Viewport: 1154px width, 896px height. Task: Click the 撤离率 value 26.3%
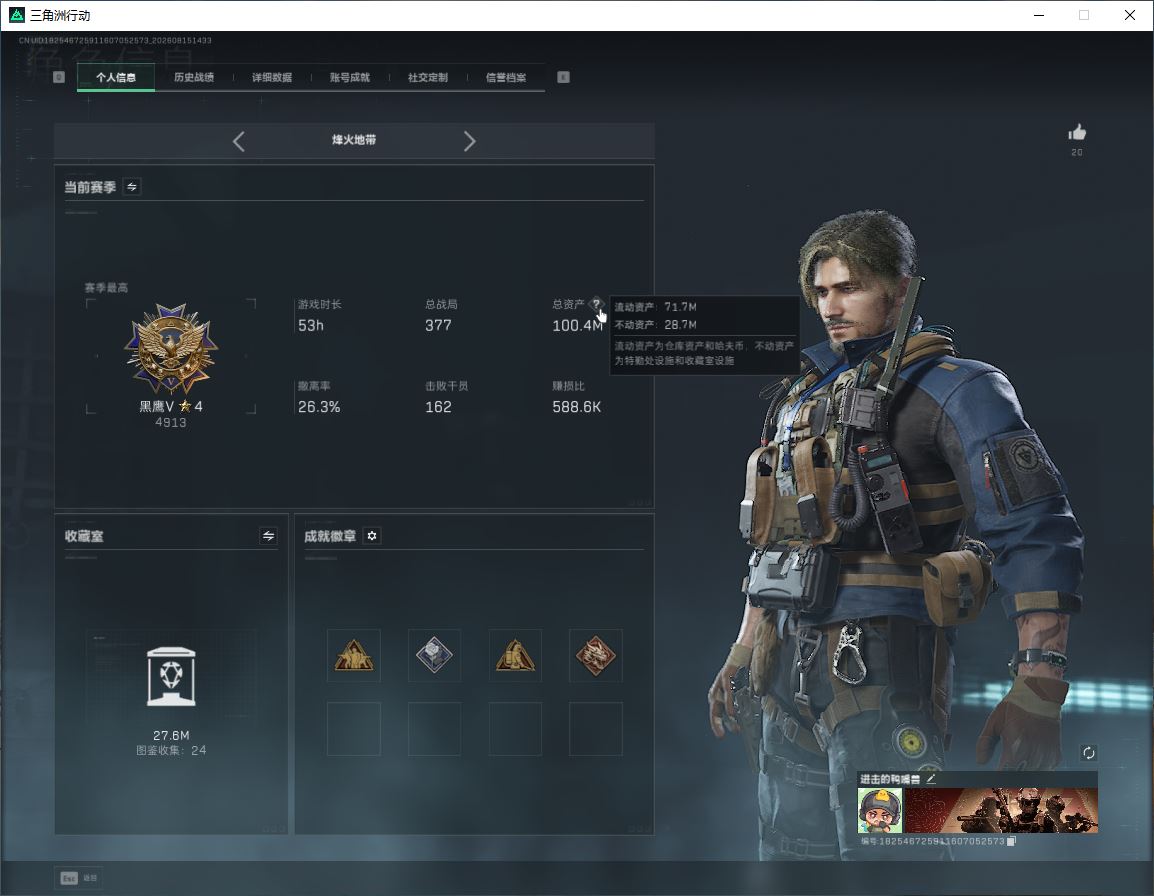pyautogui.click(x=319, y=407)
